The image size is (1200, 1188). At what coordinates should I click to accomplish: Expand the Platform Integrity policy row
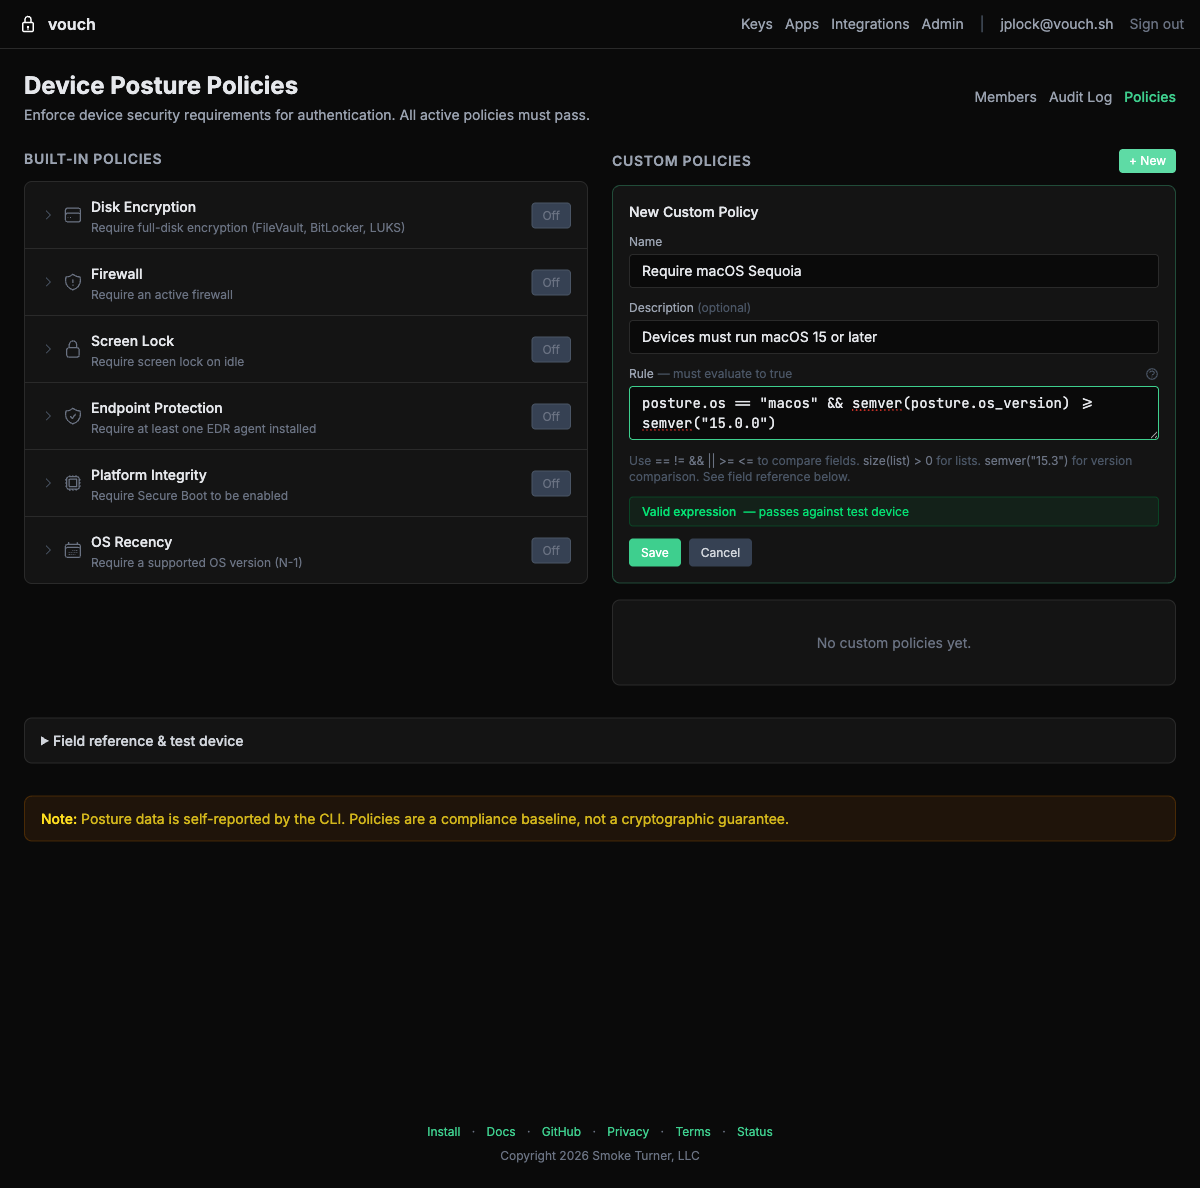(x=47, y=483)
